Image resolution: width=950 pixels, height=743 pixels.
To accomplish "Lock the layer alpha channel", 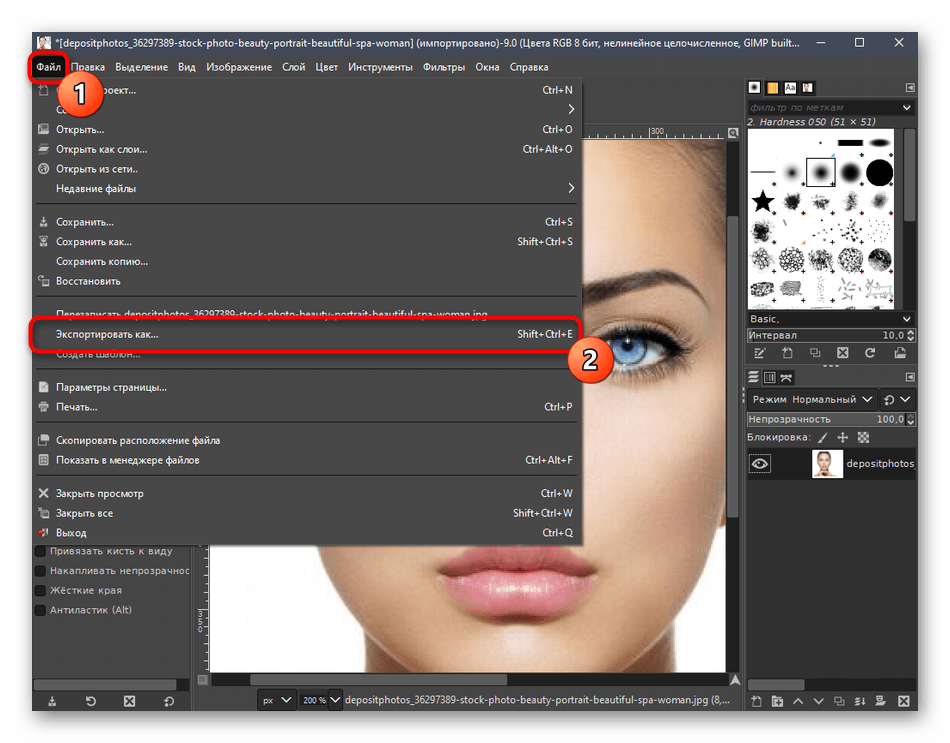I will pos(864,438).
